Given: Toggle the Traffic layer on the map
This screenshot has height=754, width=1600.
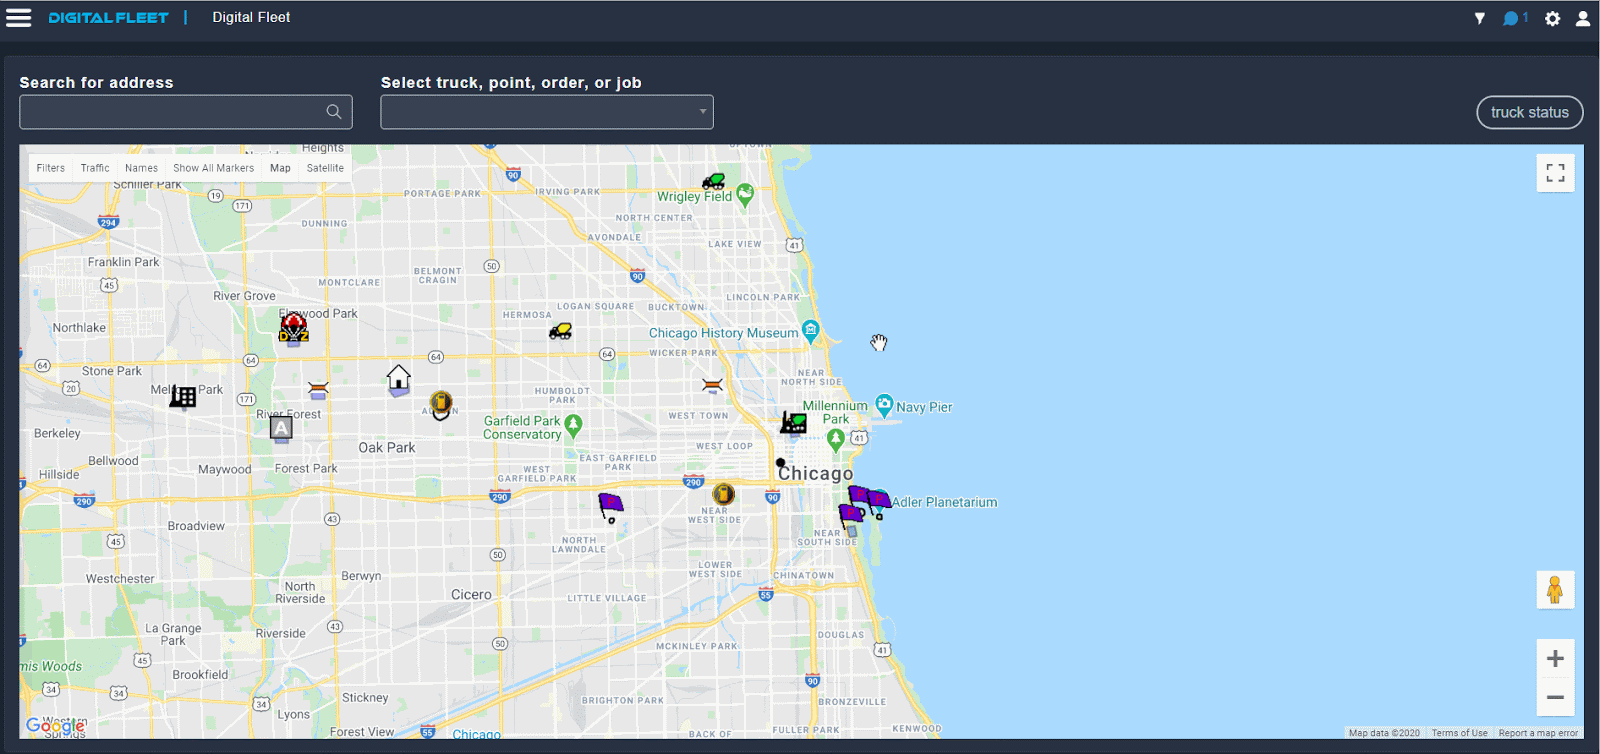Looking at the screenshot, I should tap(95, 168).
